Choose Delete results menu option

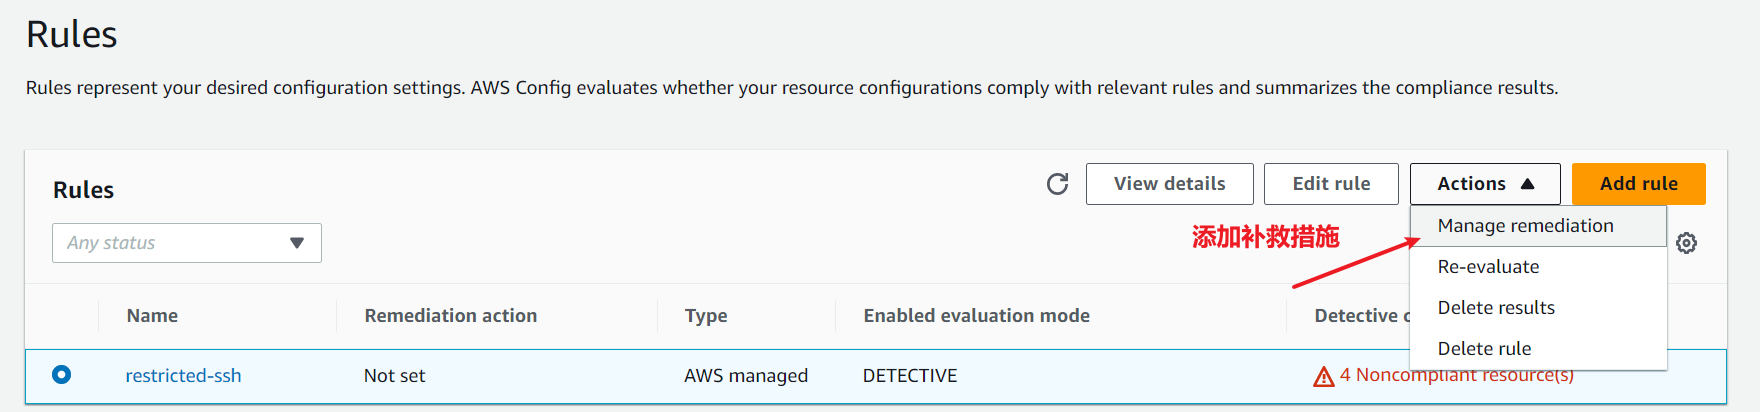(1496, 308)
